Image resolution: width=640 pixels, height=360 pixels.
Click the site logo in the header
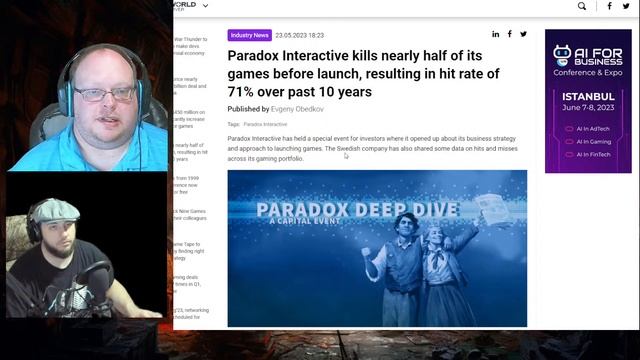click(185, 6)
